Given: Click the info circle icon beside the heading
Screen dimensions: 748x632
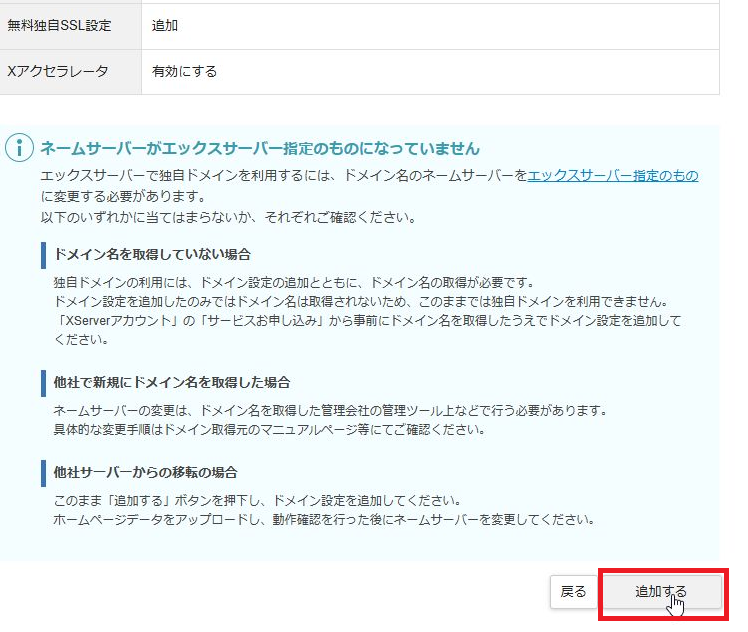Looking at the screenshot, I should point(19,148).
